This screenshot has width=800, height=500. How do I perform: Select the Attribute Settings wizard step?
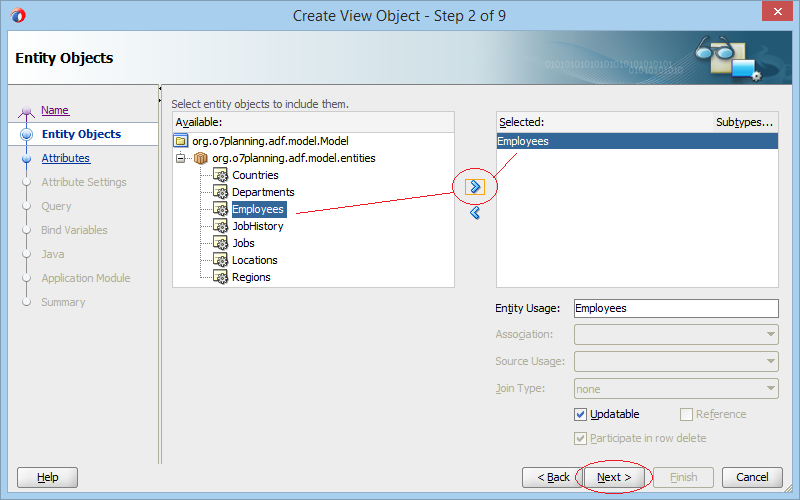84,182
